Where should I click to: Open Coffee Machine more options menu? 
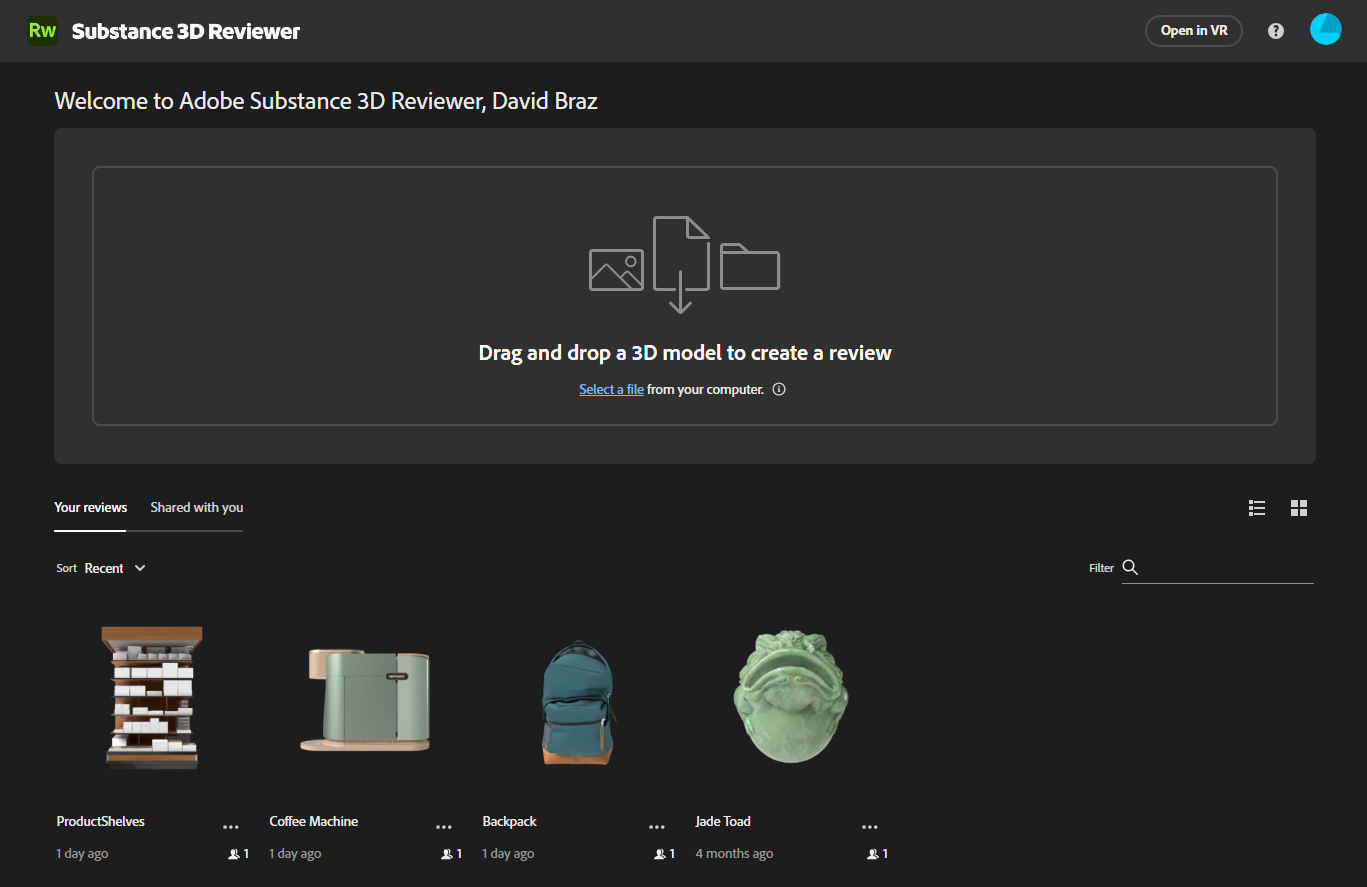click(444, 827)
